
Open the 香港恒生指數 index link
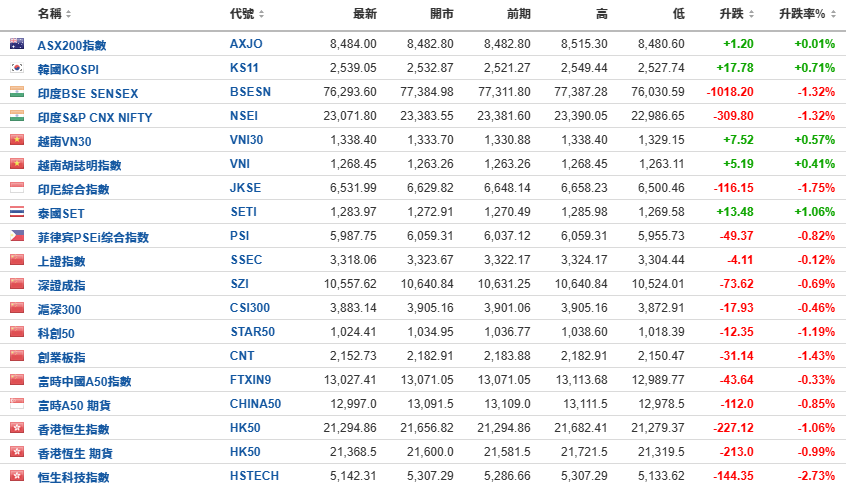(x=73, y=430)
